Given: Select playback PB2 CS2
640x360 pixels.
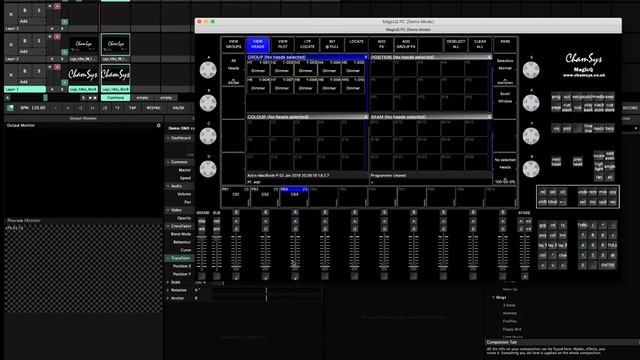Looking at the screenshot, I should click(265, 197).
